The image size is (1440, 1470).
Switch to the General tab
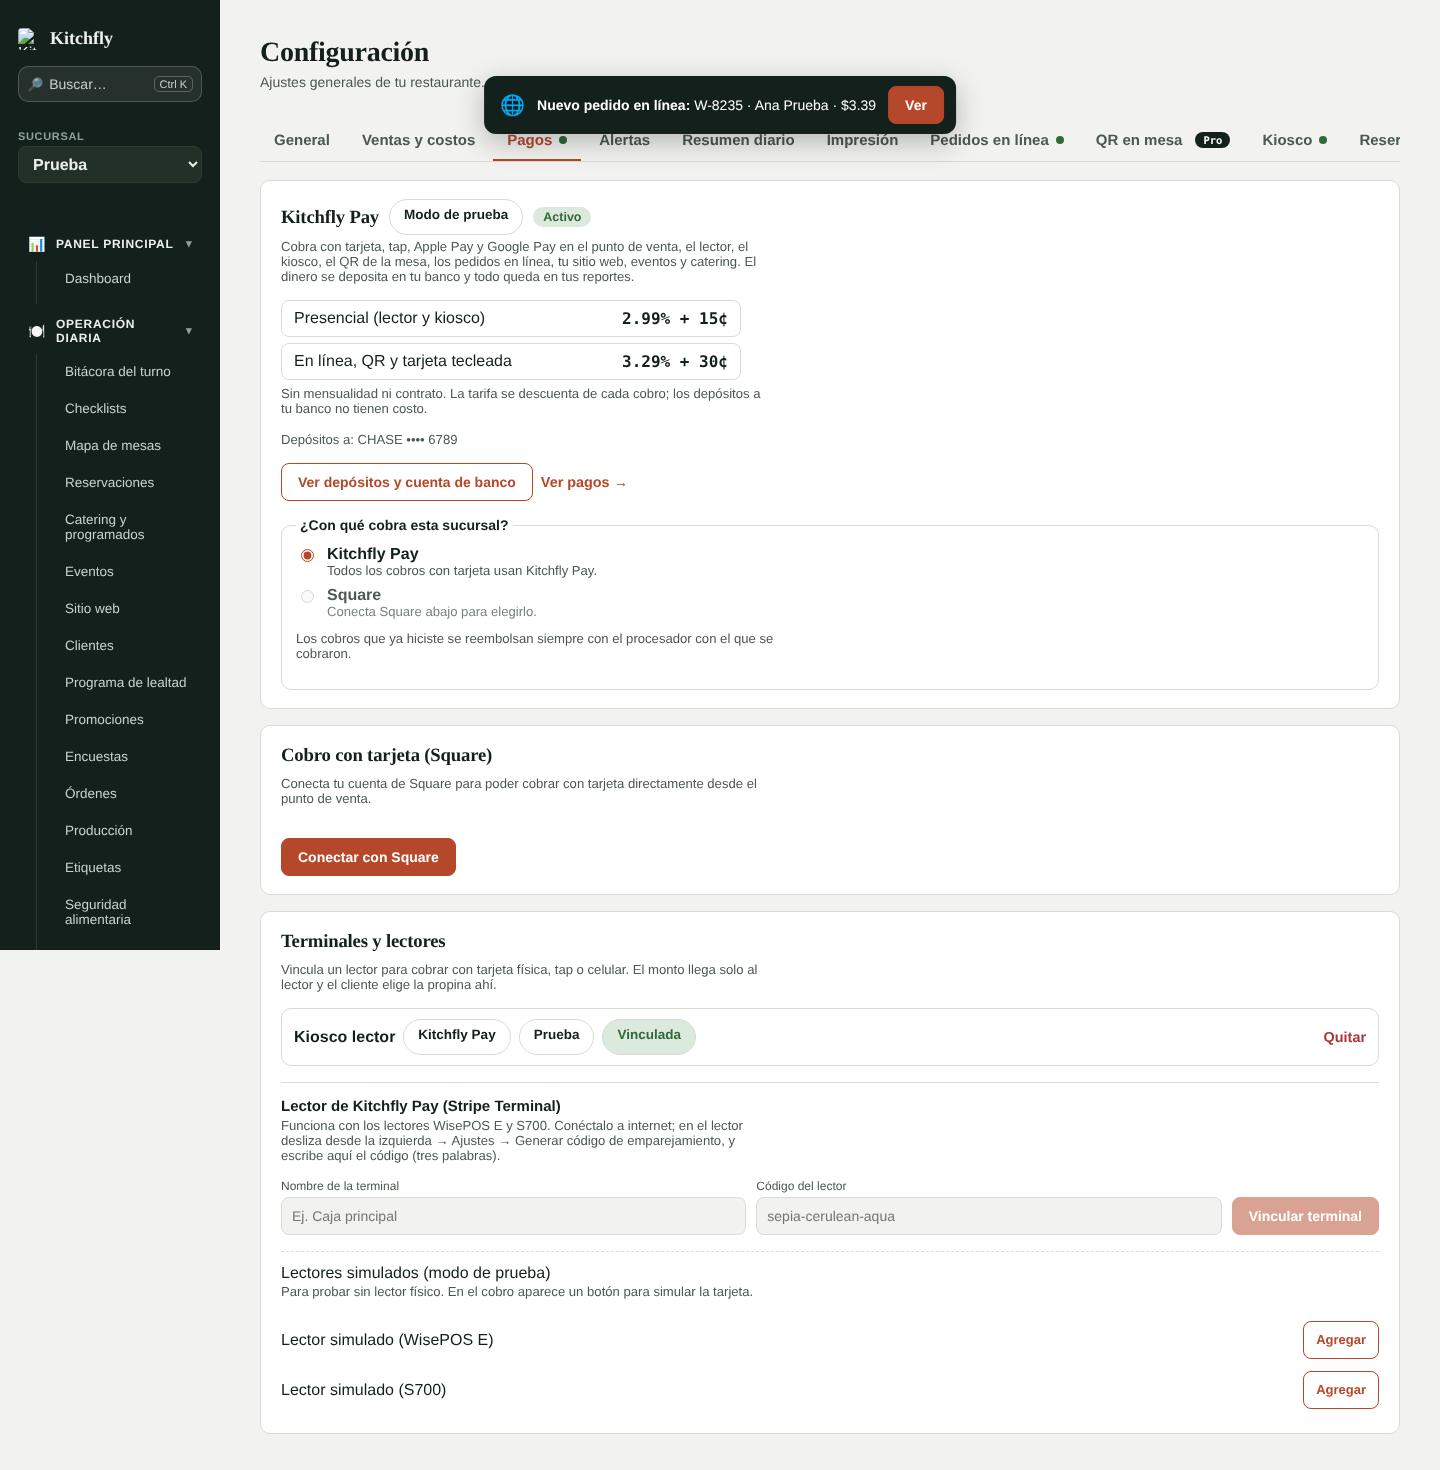(x=302, y=140)
